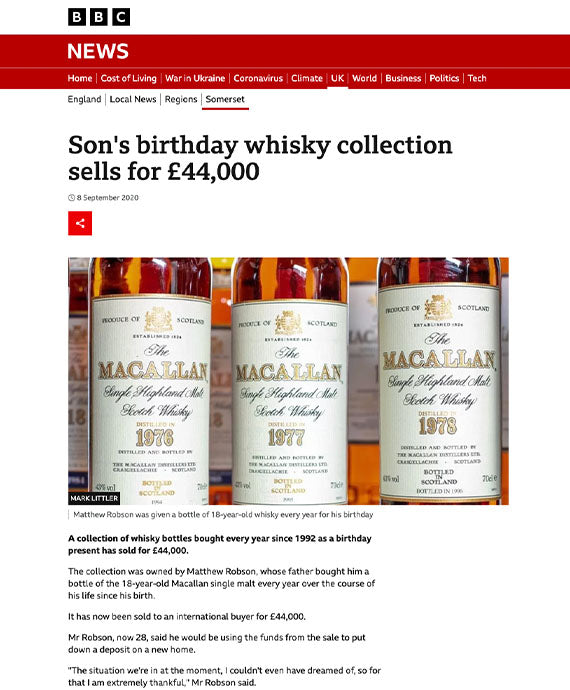Open the Cost of Living section
This screenshot has width=570, height=690.
pos(129,78)
